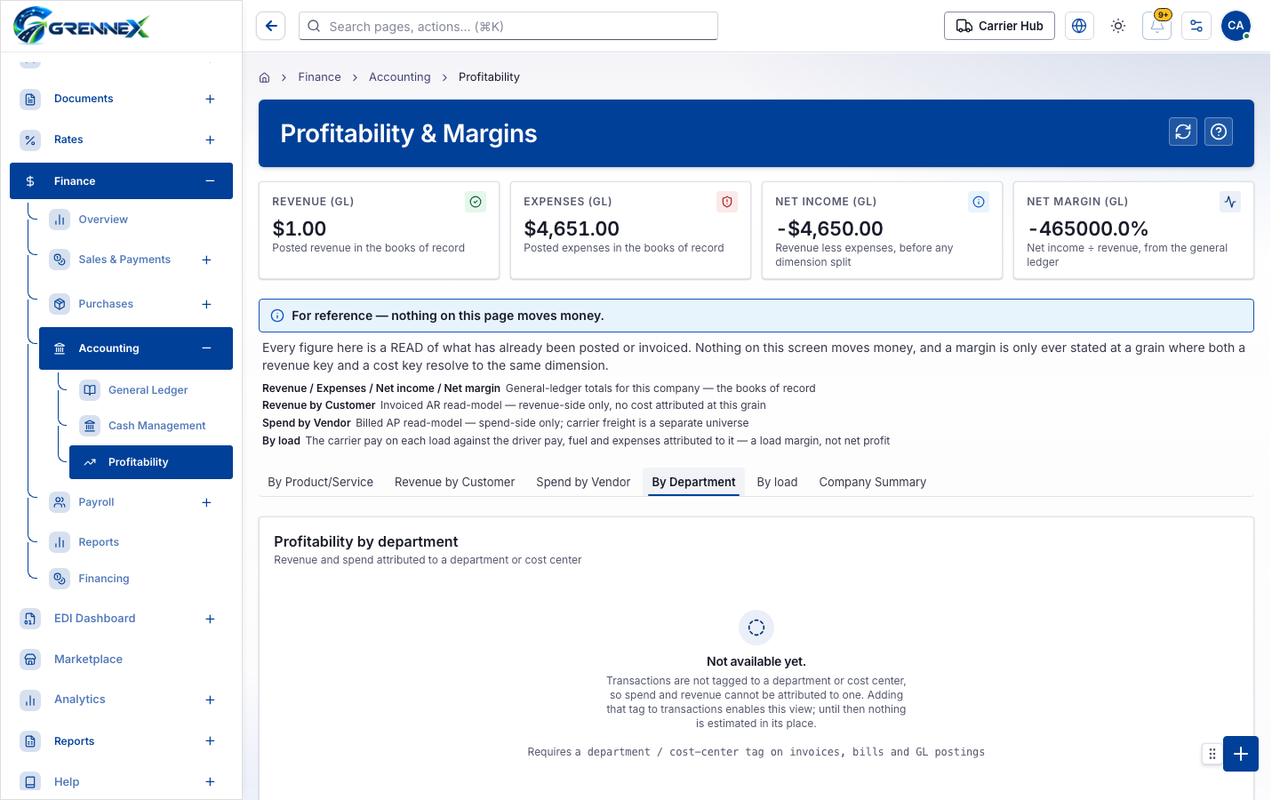1280x800 pixels.
Task: Collapse the Finance sidebar section
Action: [210, 181]
